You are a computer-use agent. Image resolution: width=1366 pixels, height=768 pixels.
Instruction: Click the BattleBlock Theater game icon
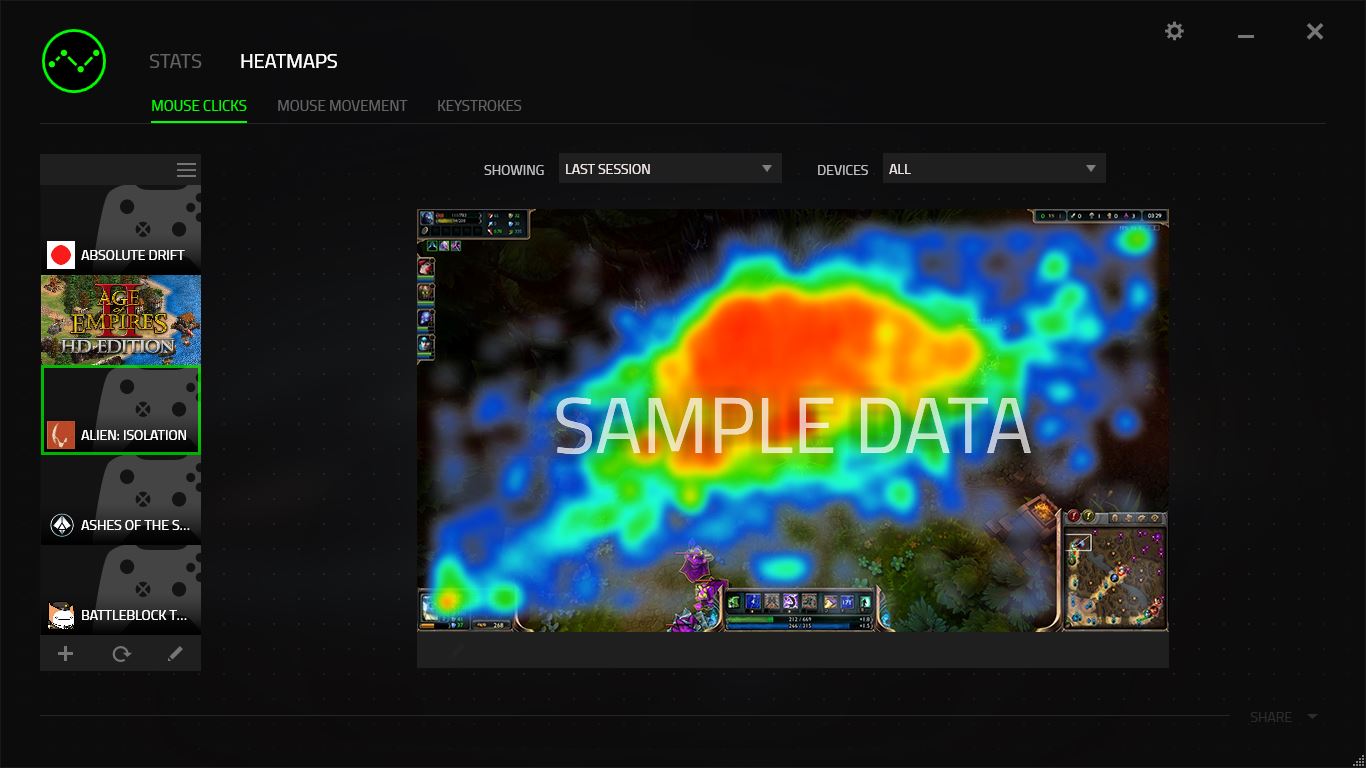(61, 615)
